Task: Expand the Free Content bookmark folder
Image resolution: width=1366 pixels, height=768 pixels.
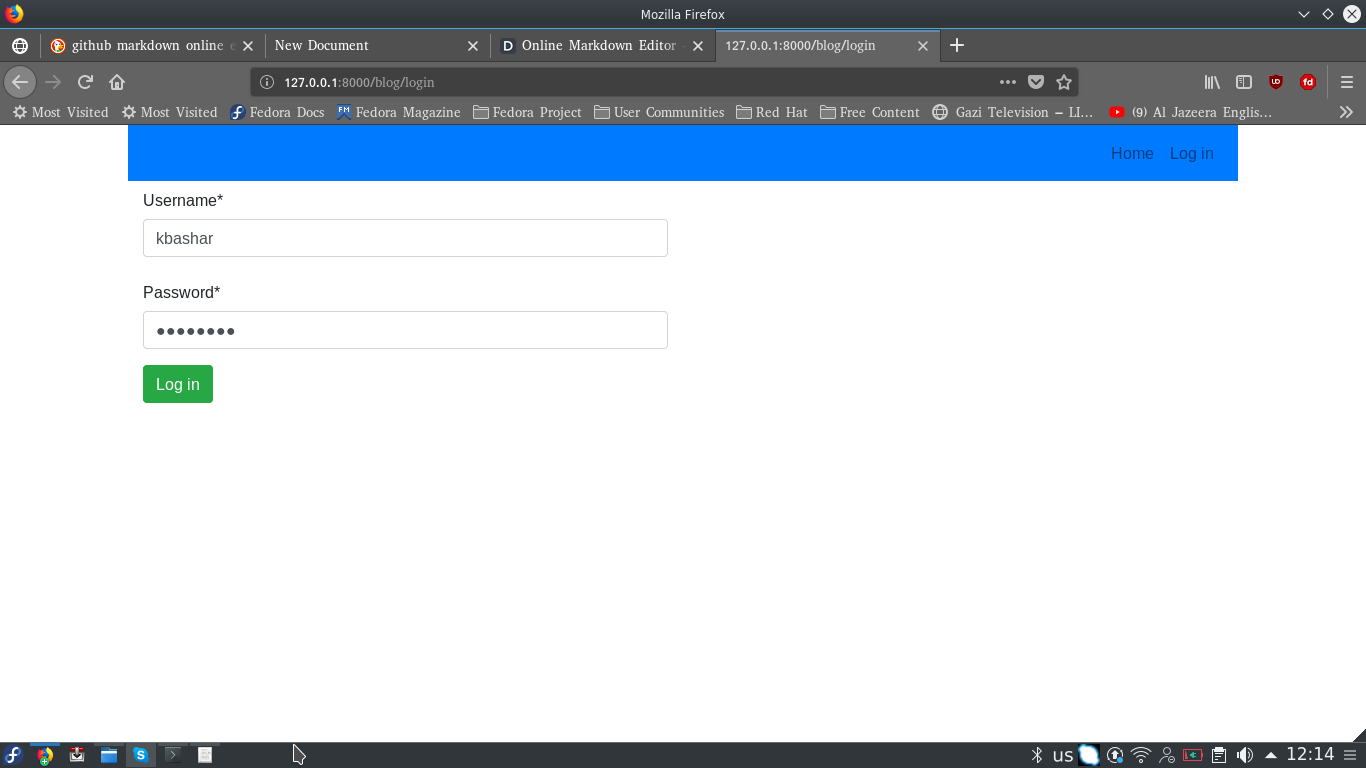Action: click(869, 112)
